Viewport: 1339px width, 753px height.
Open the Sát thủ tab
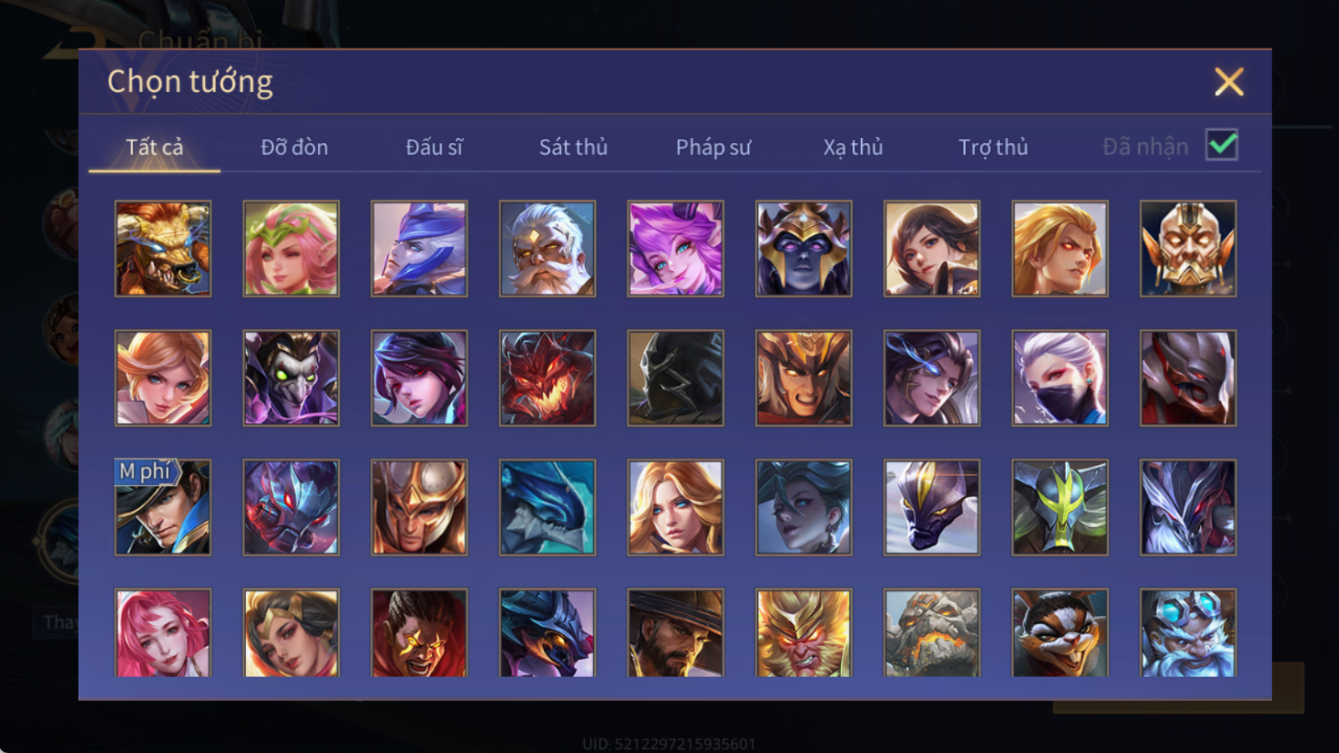573,147
